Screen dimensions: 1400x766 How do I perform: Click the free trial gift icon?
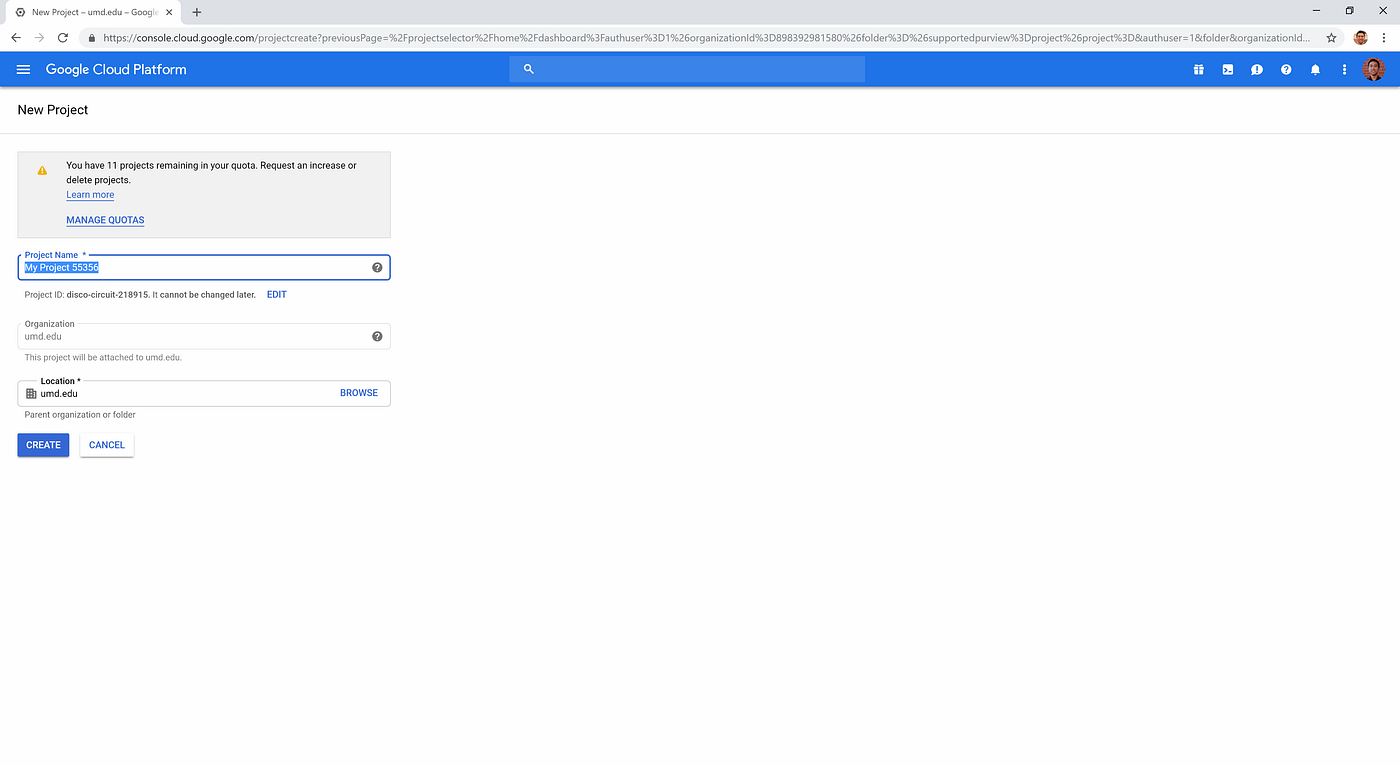1198,69
